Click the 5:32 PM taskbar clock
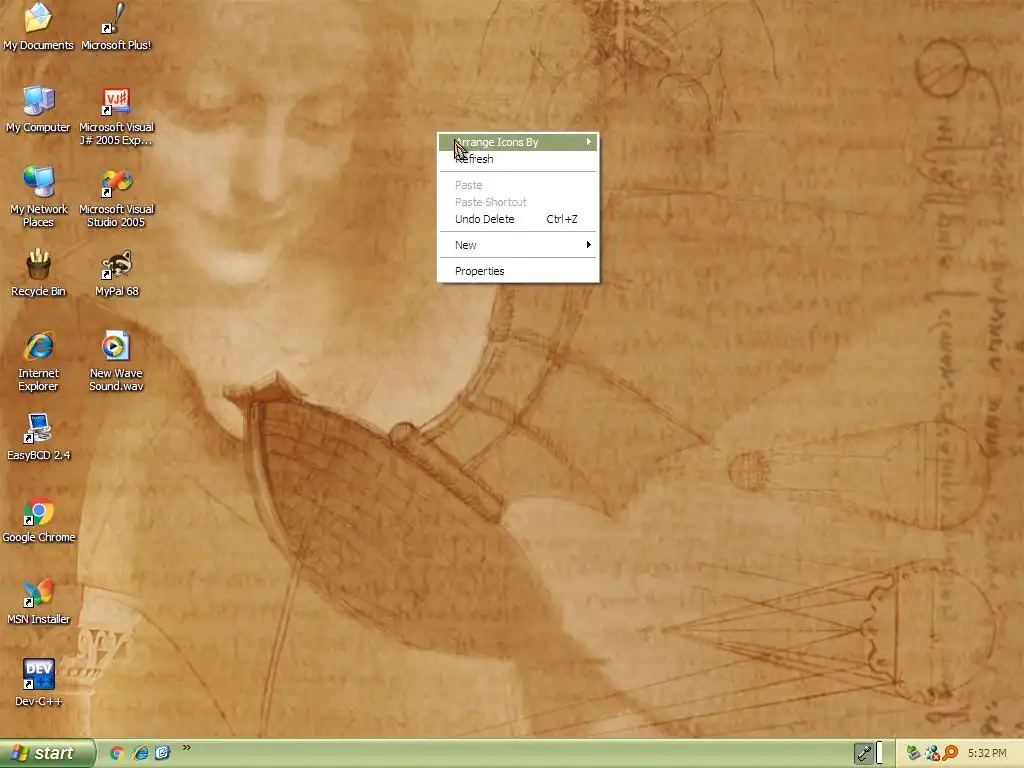Viewport: 1024px width, 768px height. [987, 753]
